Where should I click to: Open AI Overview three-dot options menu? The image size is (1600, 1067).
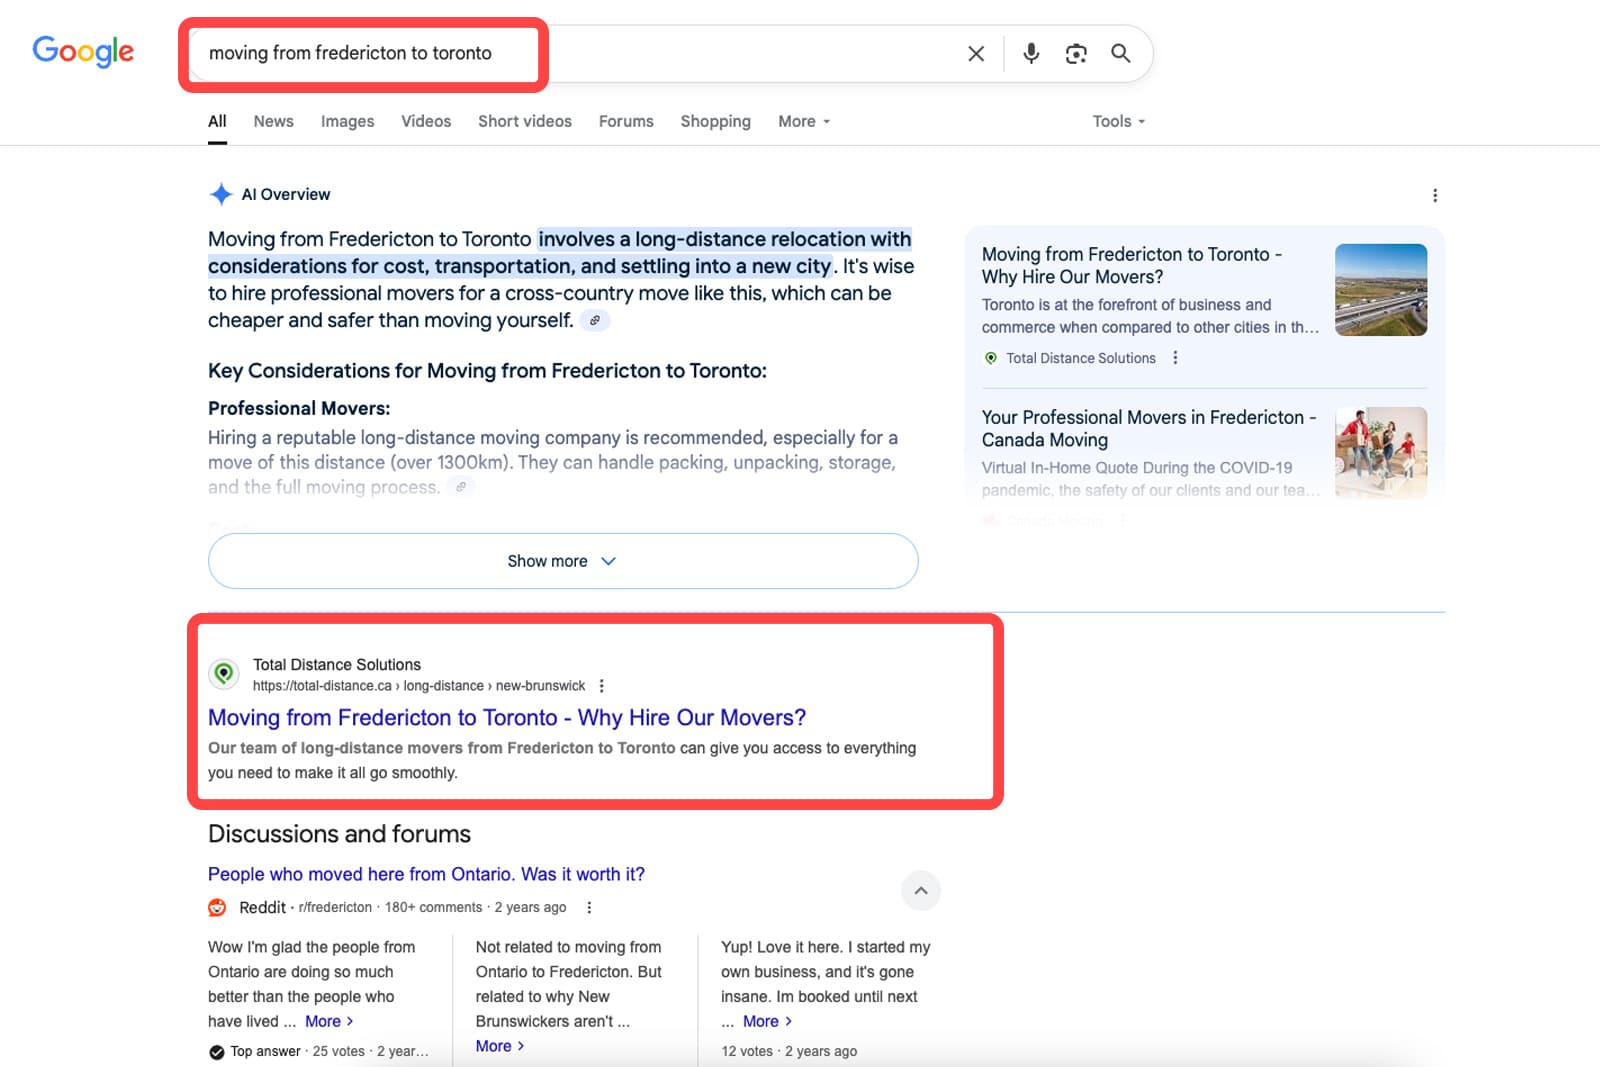[1435, 195]
